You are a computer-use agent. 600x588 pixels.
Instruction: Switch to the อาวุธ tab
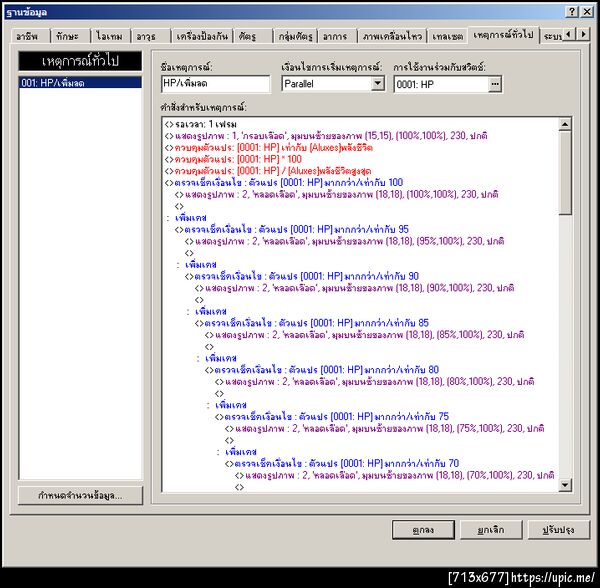150,36
